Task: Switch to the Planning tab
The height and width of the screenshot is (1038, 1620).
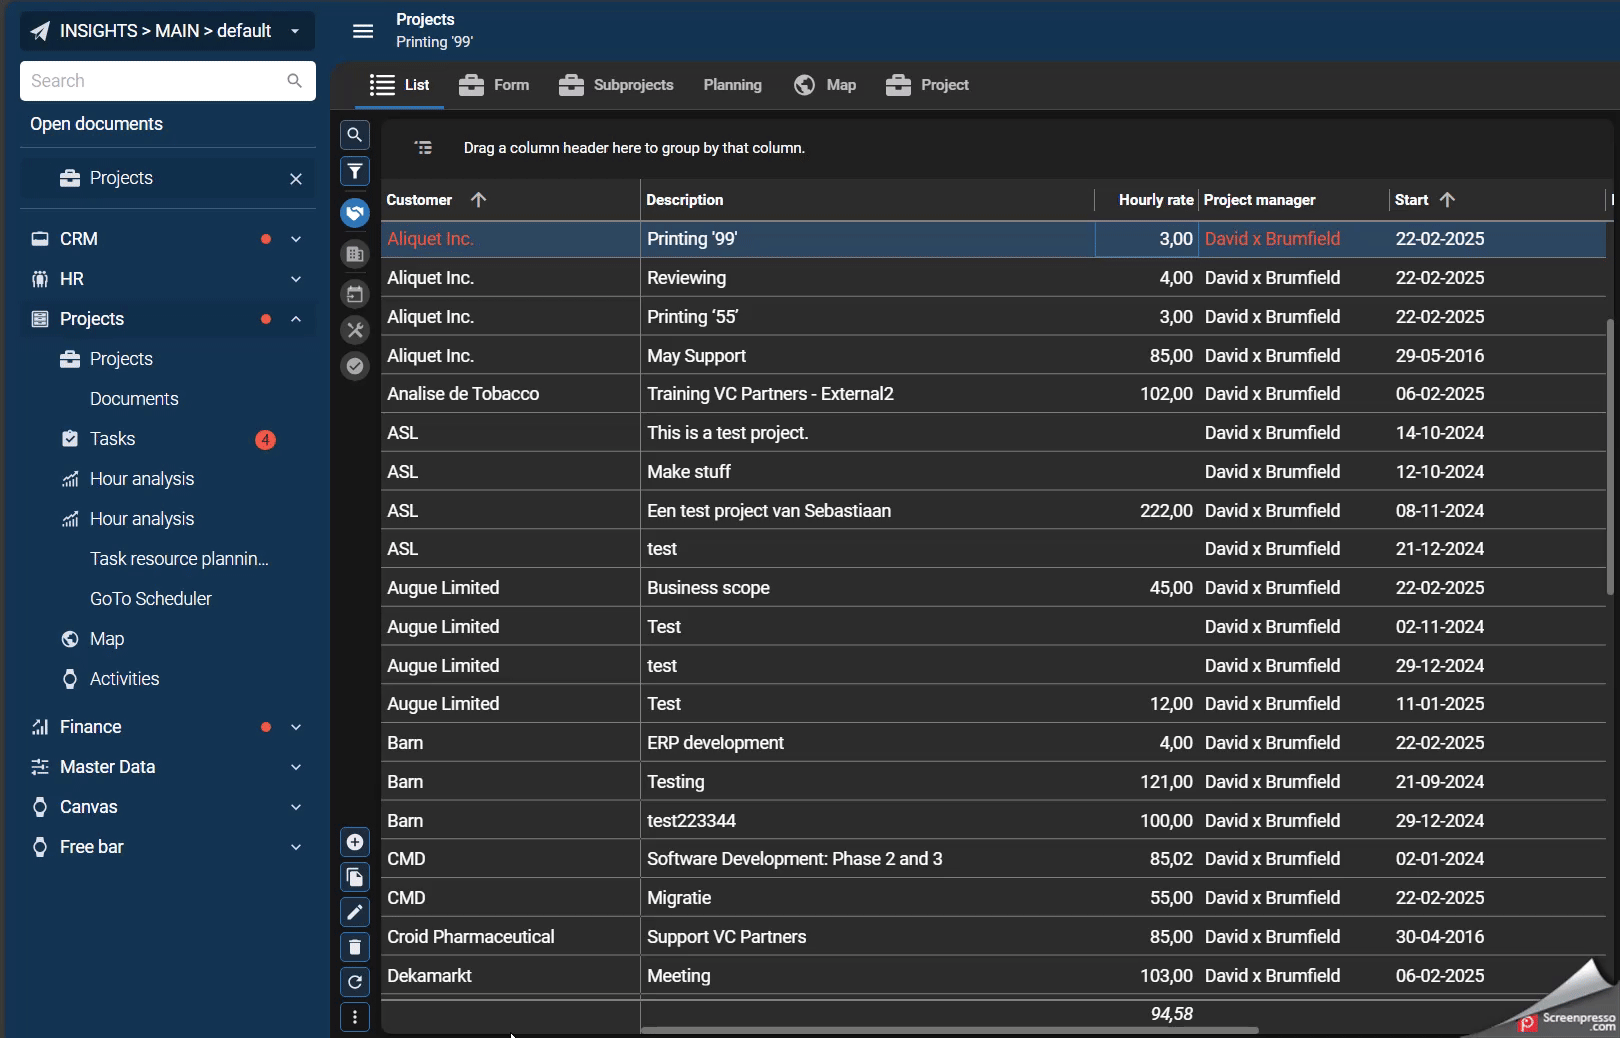Action: [x=732, y=85]
